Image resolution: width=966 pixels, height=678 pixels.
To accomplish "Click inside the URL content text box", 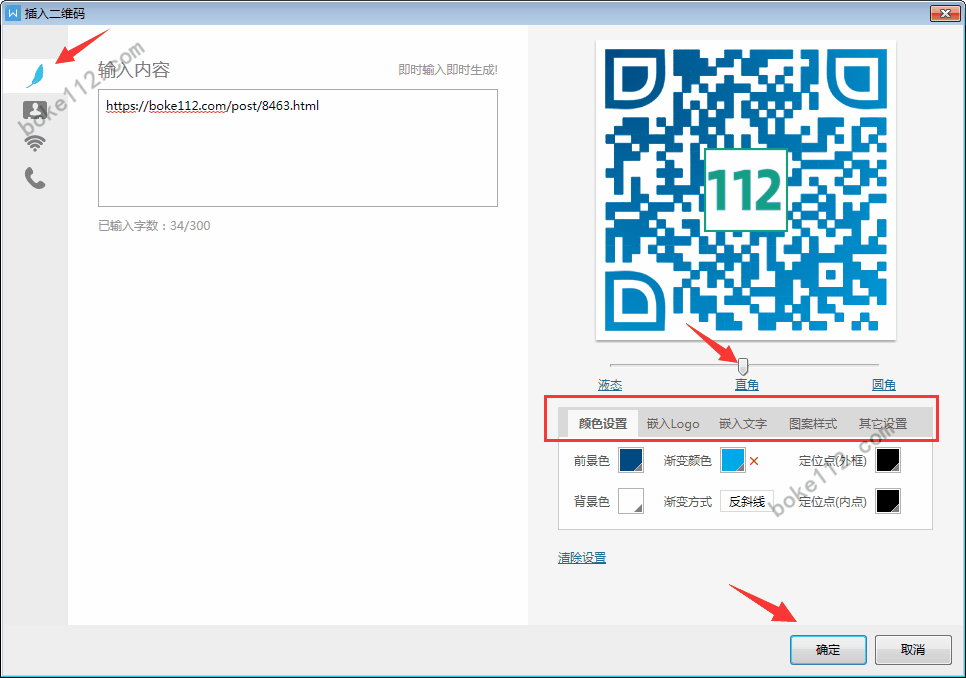I will pos(298,148).
